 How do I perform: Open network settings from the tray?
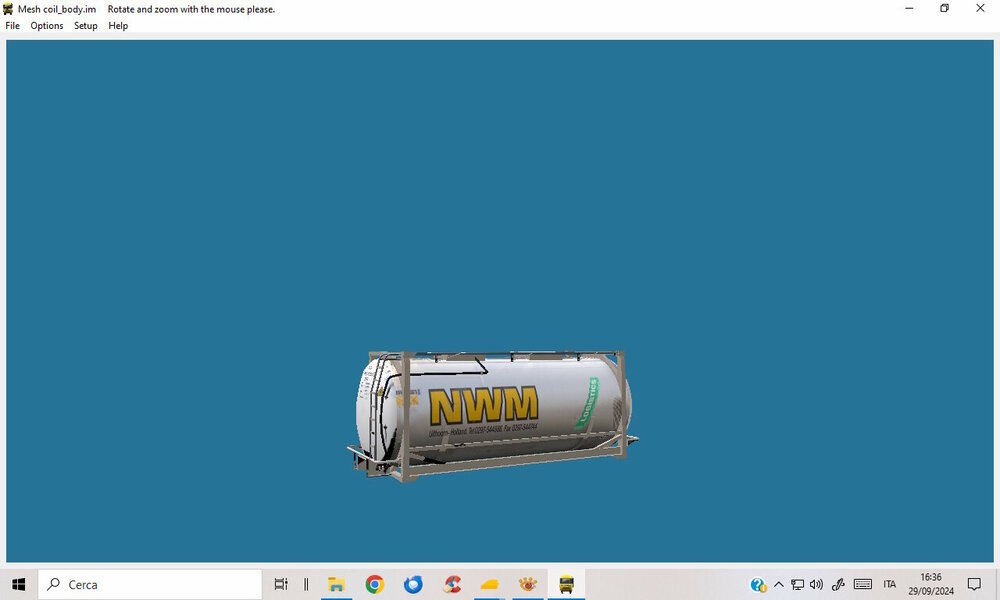pyautogui.click(x=797, y=584)
